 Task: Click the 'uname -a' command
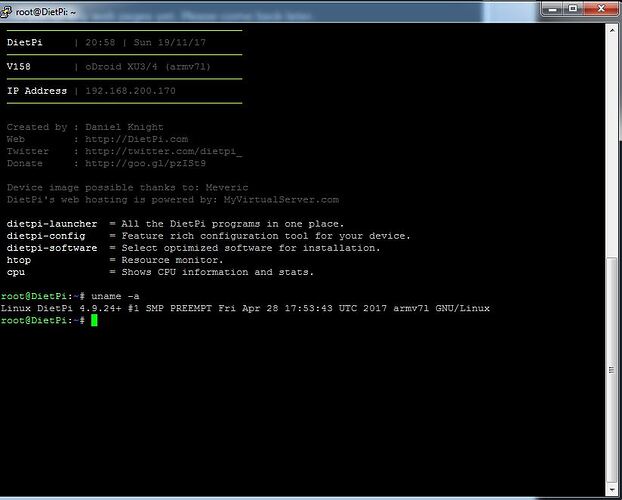coord(115,296)
